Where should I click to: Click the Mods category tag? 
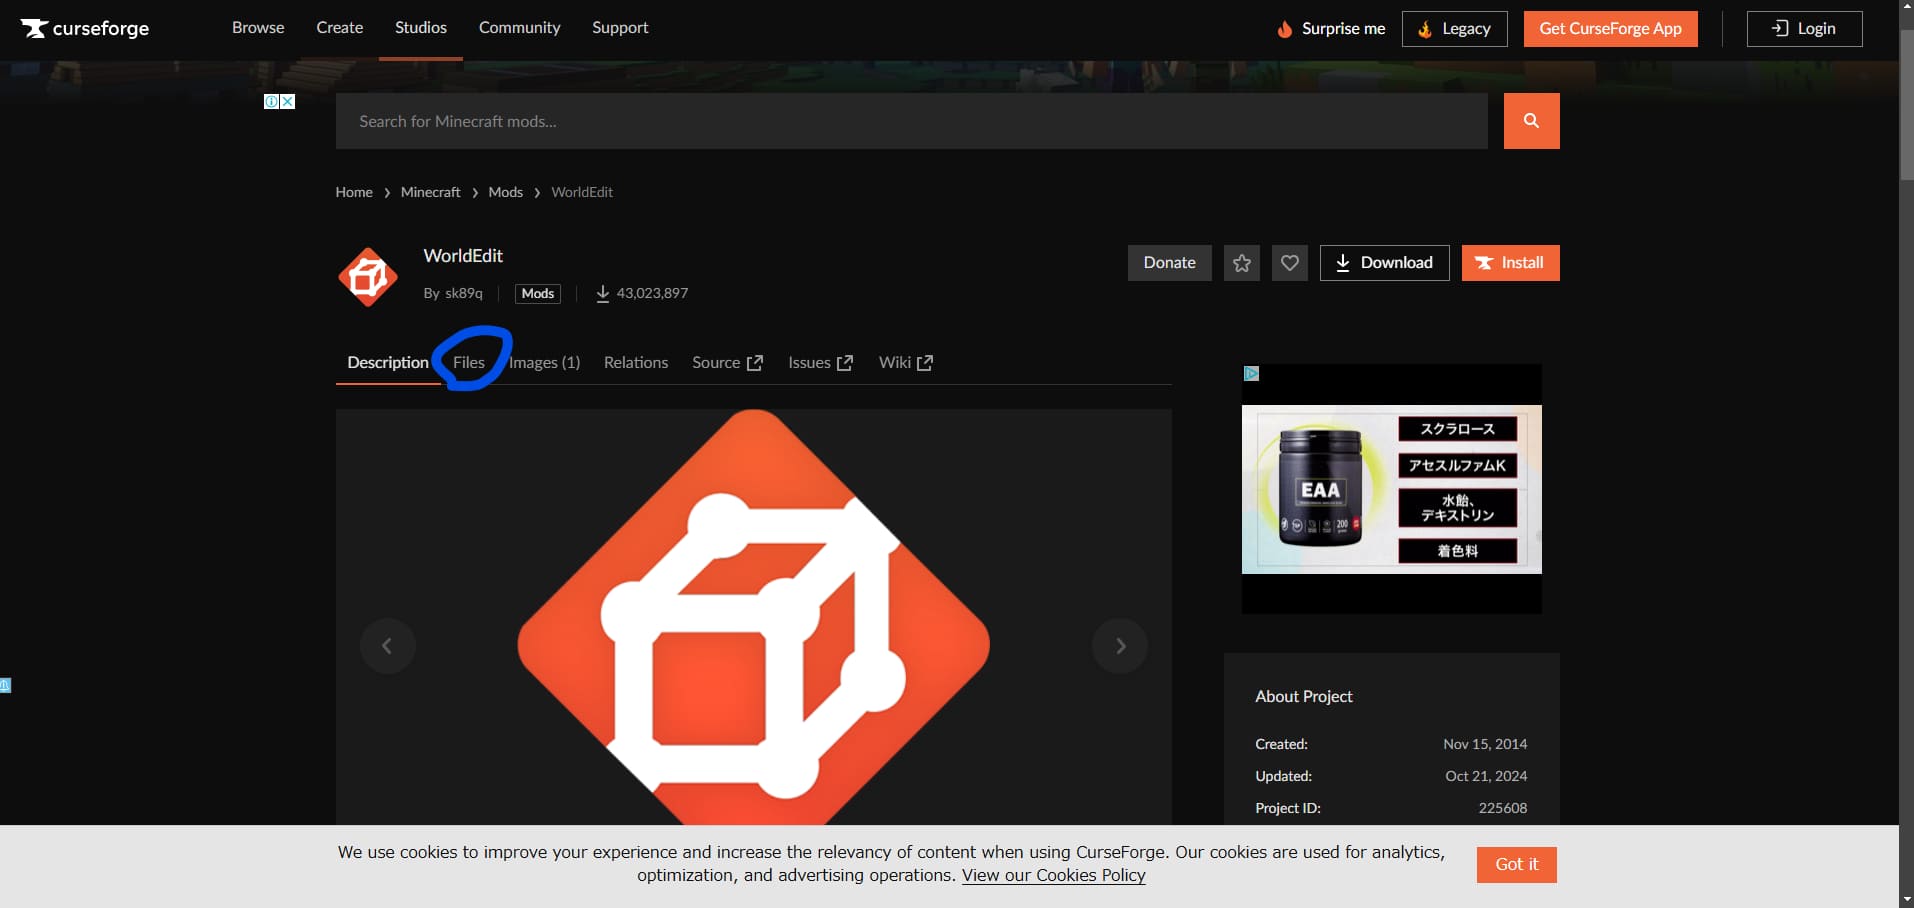pyautogui.click(x=537, y=293)
